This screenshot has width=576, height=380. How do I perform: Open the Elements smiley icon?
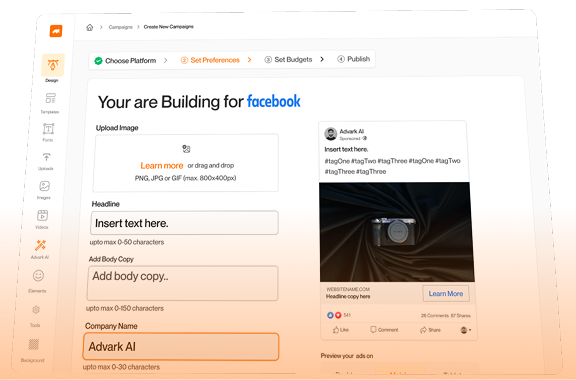point(38,276)
